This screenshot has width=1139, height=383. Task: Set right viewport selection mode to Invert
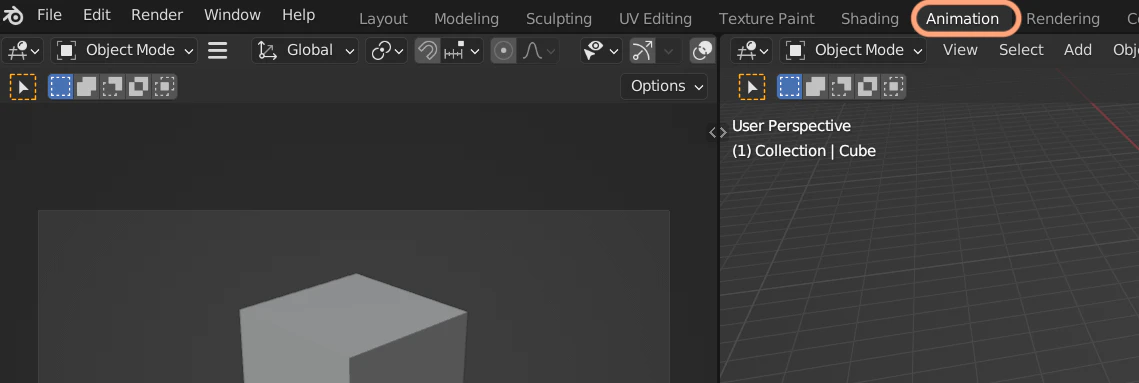click(867, 87)
